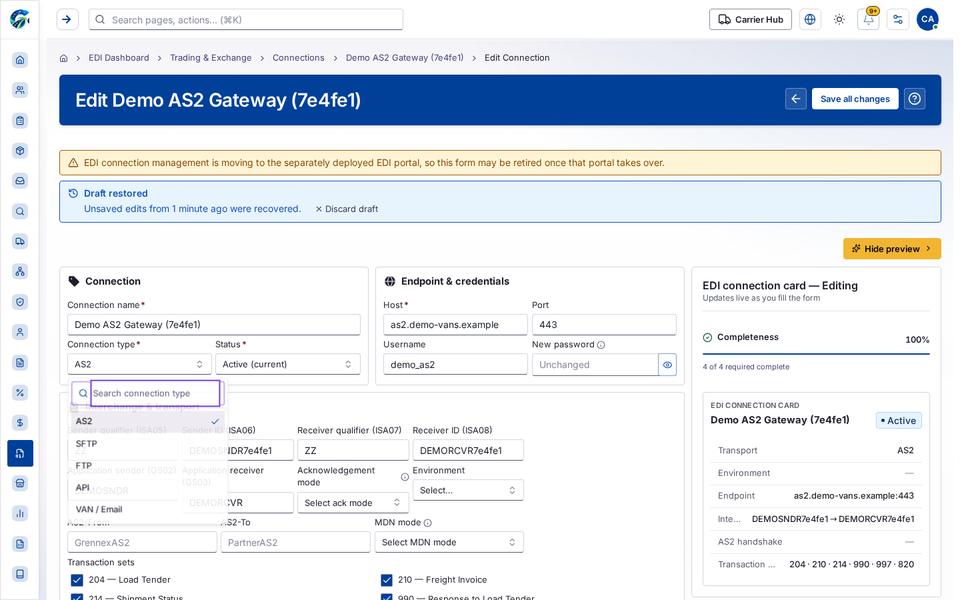
Task: Go to EDI Dashboard breadcrumb
Action: pyautogui.click(x=119, y=58)
